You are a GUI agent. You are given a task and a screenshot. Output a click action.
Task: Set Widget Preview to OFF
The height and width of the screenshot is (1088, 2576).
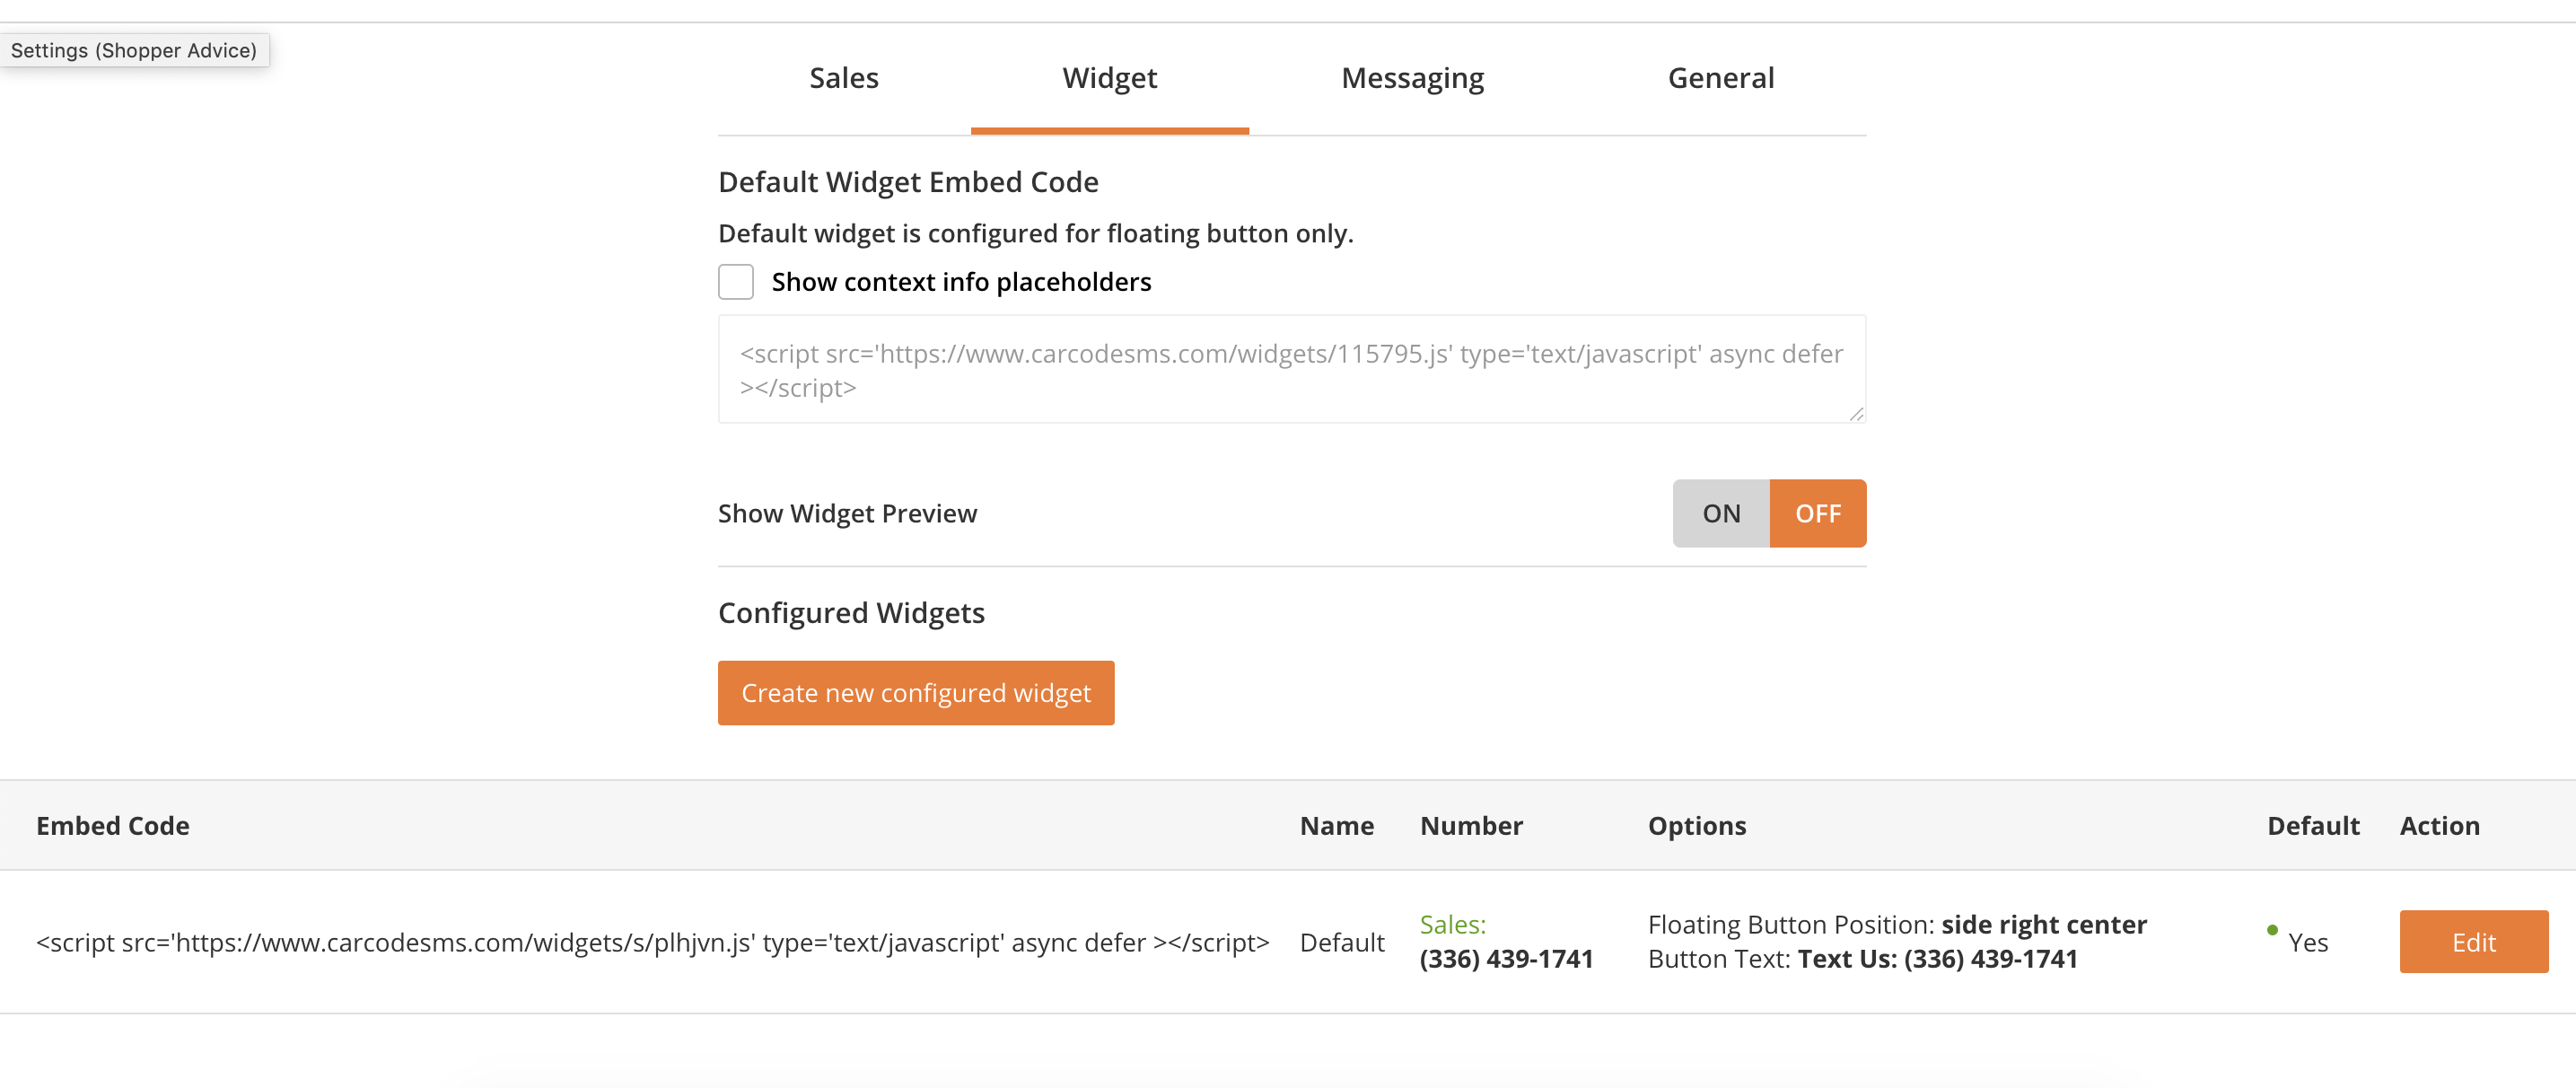tap(1817, 513)
